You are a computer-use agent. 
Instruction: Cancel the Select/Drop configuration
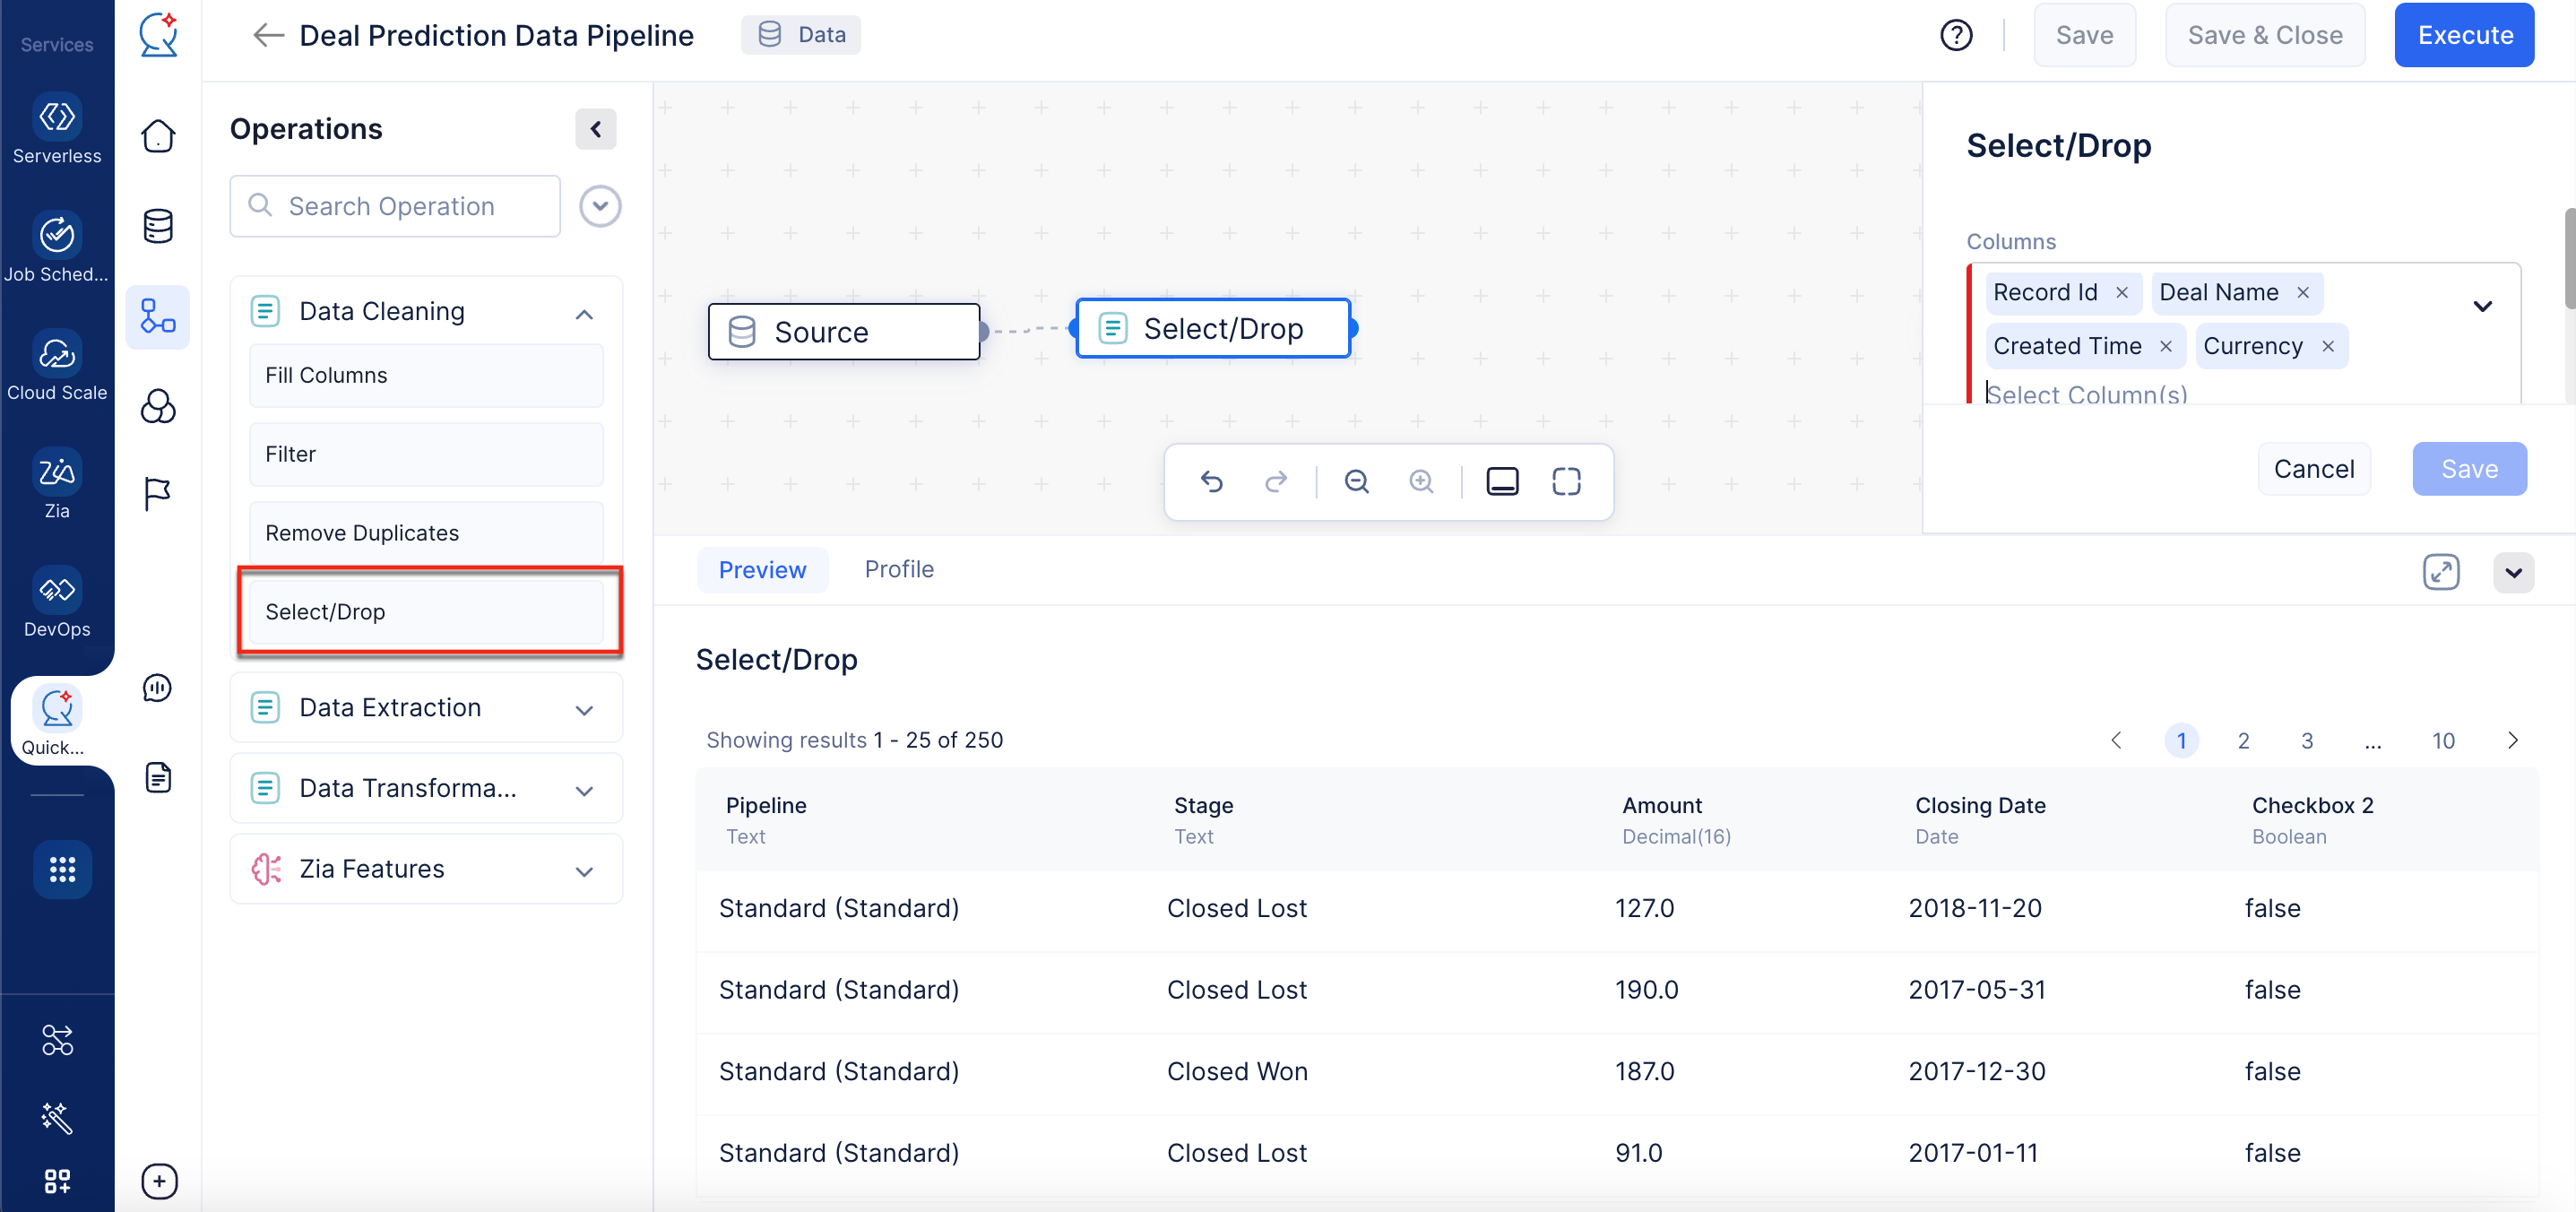(x=2313, y=469)
